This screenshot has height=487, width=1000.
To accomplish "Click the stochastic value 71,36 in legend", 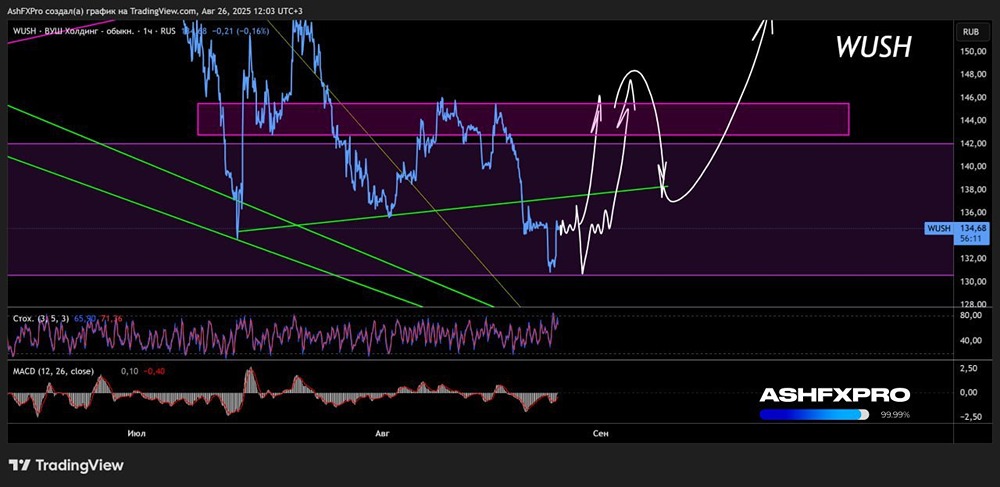I will pyautogui.click(x=110, y=317).
